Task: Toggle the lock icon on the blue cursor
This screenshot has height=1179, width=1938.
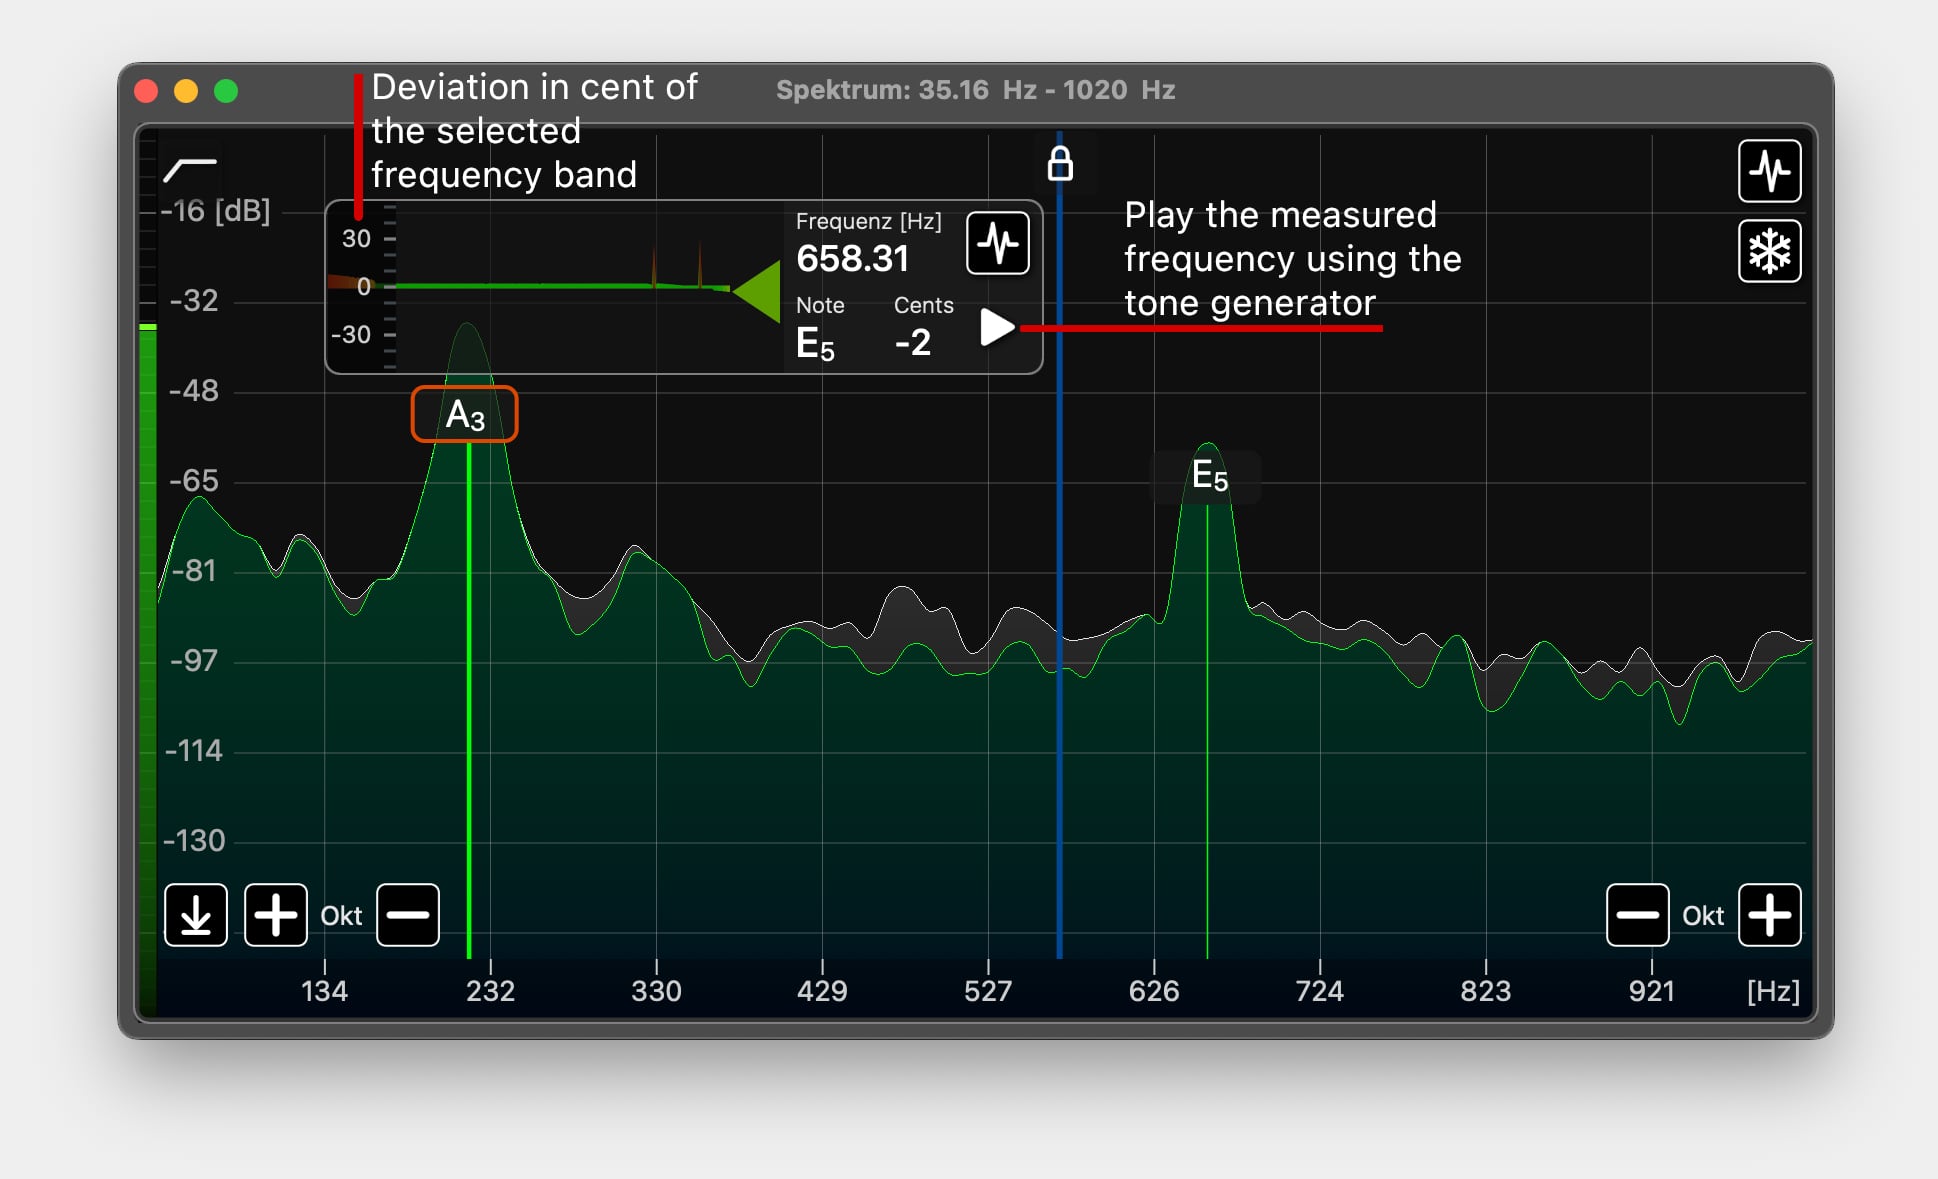Action: 1060,163
